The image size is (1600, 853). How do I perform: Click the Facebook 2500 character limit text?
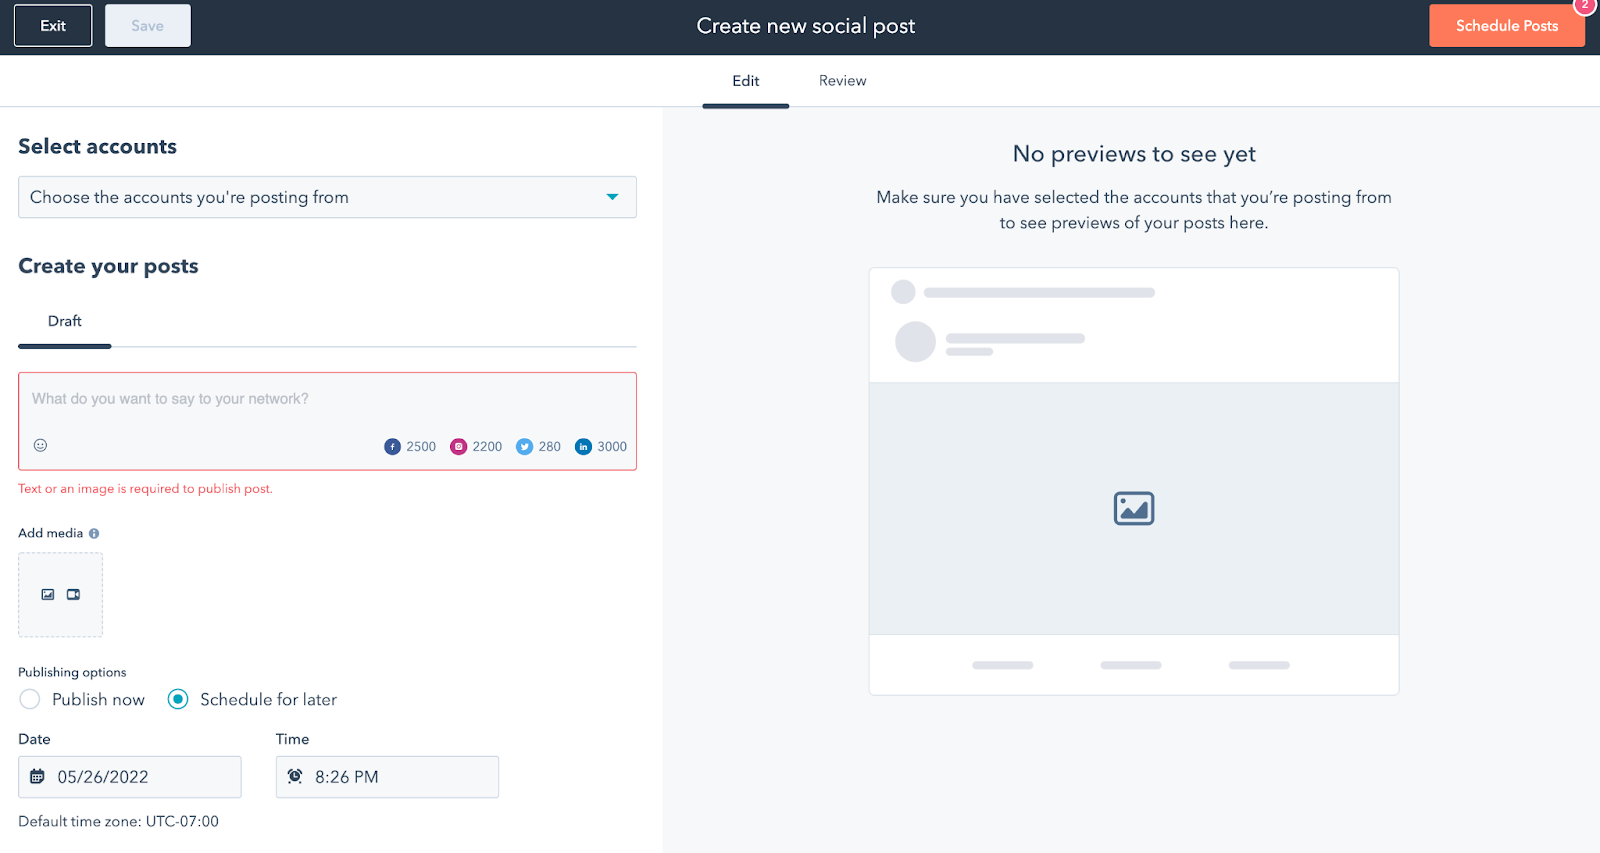click(421, 447)
